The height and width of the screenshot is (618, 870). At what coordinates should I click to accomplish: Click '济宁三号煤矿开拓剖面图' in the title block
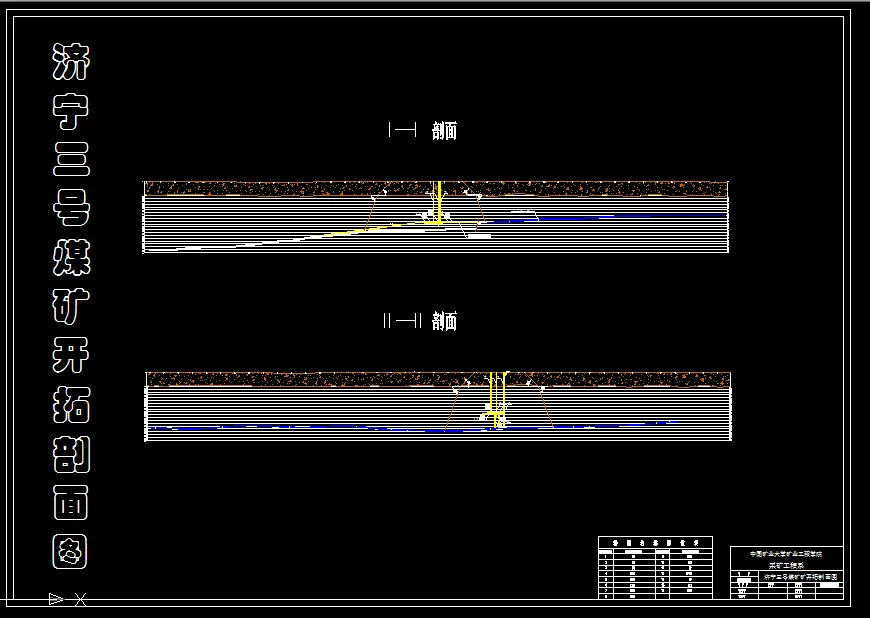[800, 577]
